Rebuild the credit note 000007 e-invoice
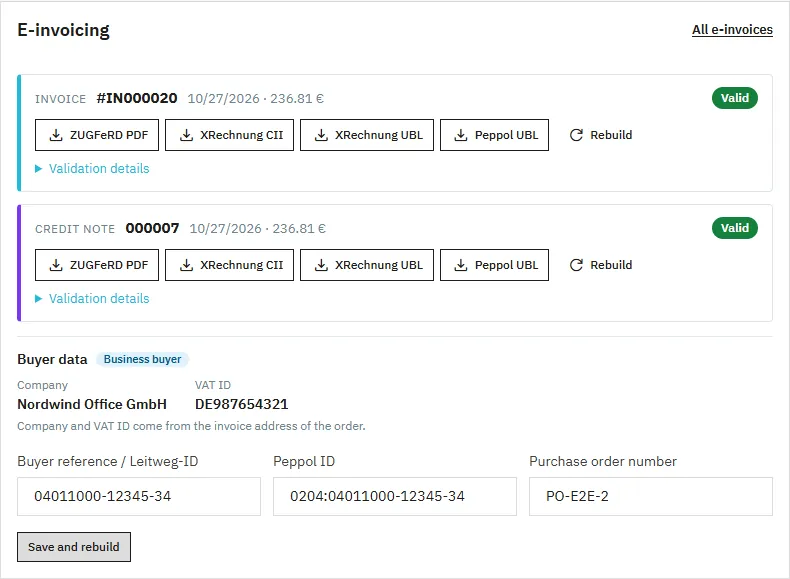This screenshot has height=579, width=790. coord(601,265)
